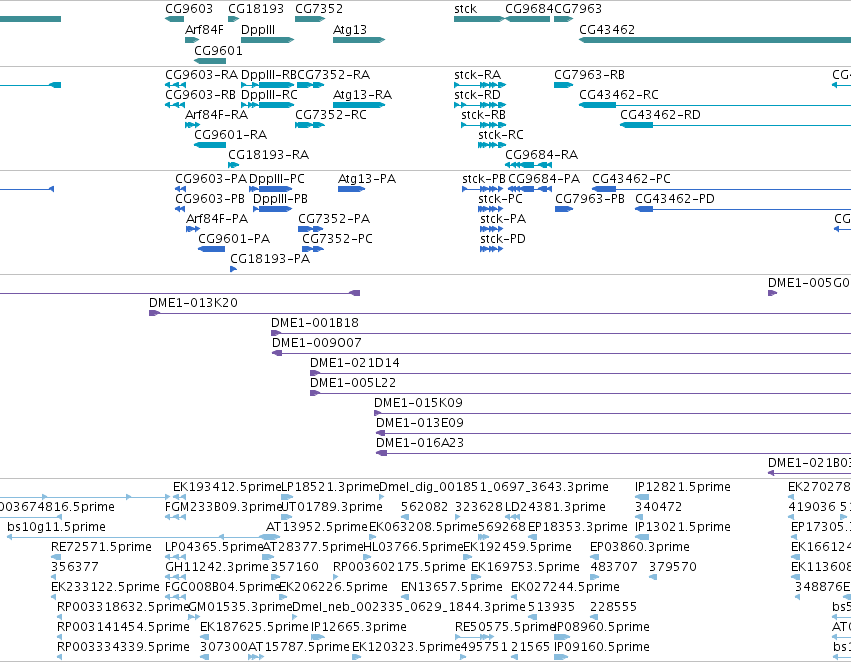The width and height of the screenshot is (851, 662).
Task: Select protein CG43462-PC
Action: (721, 189)
